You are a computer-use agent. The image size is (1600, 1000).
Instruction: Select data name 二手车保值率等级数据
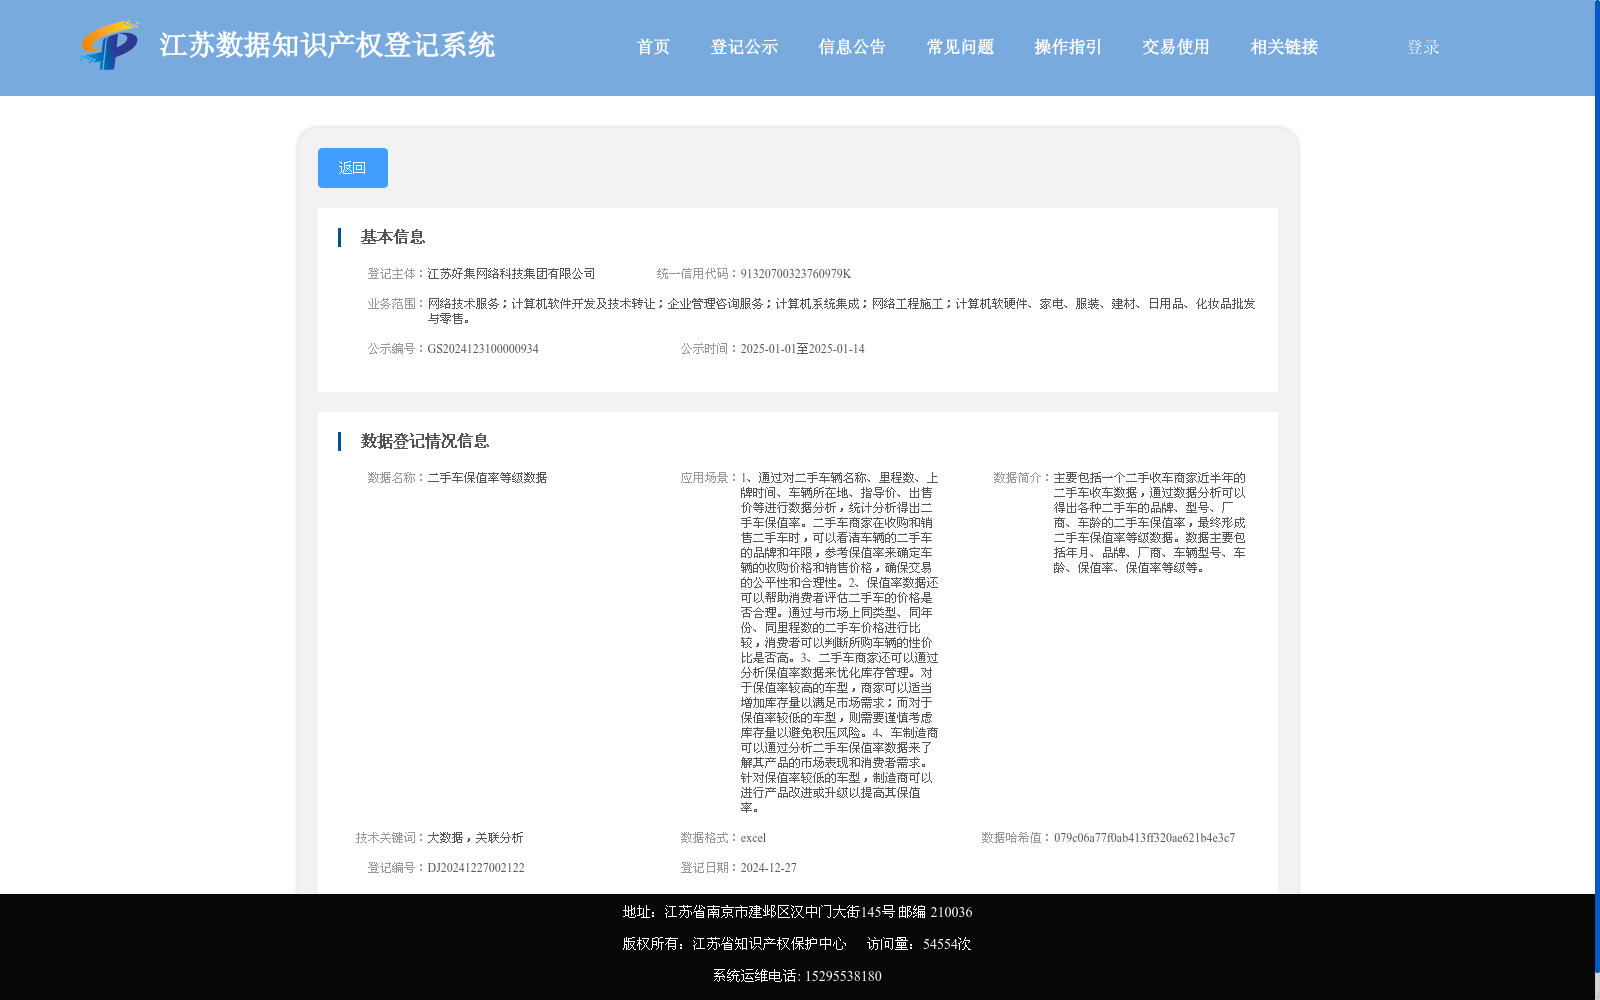(487, 478)
